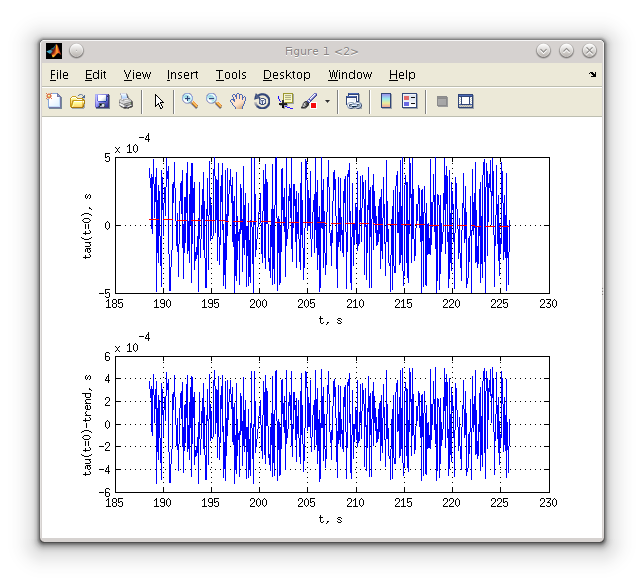
Task: Toggle the Edit Plot arrow tool
Action: click(158, 101)
